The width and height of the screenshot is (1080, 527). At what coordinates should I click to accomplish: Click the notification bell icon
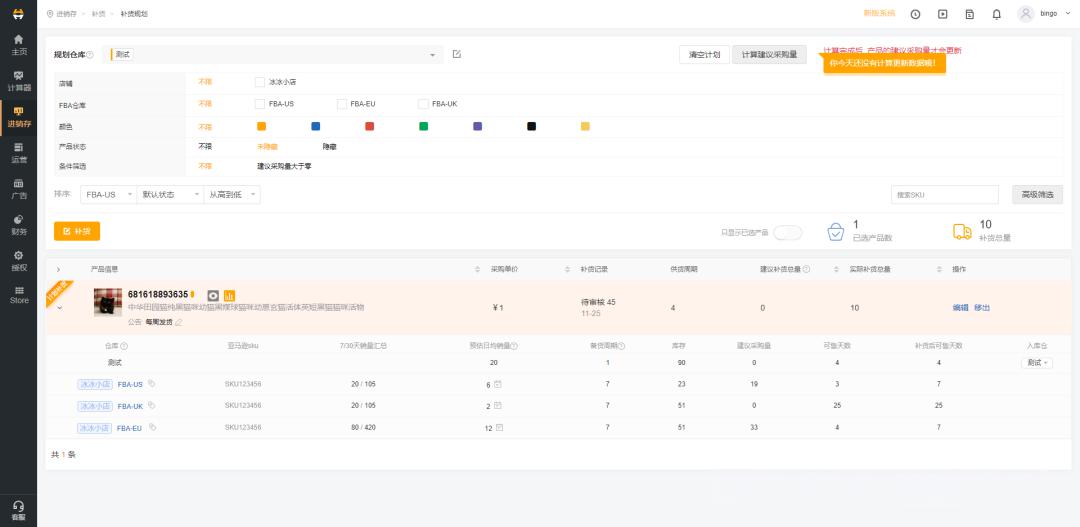coord(996,14)
